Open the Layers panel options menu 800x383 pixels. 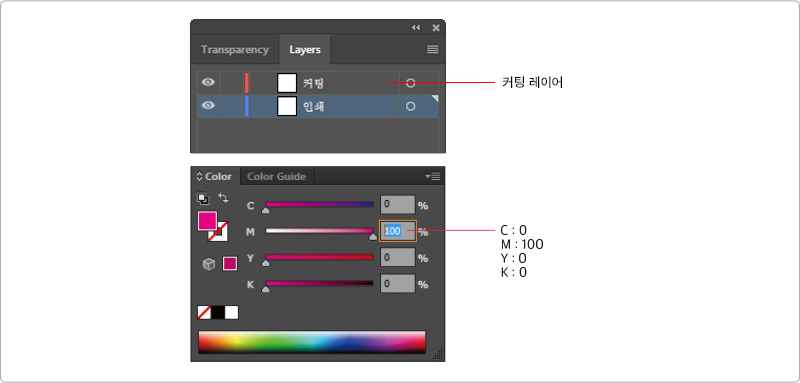point(433,49)
